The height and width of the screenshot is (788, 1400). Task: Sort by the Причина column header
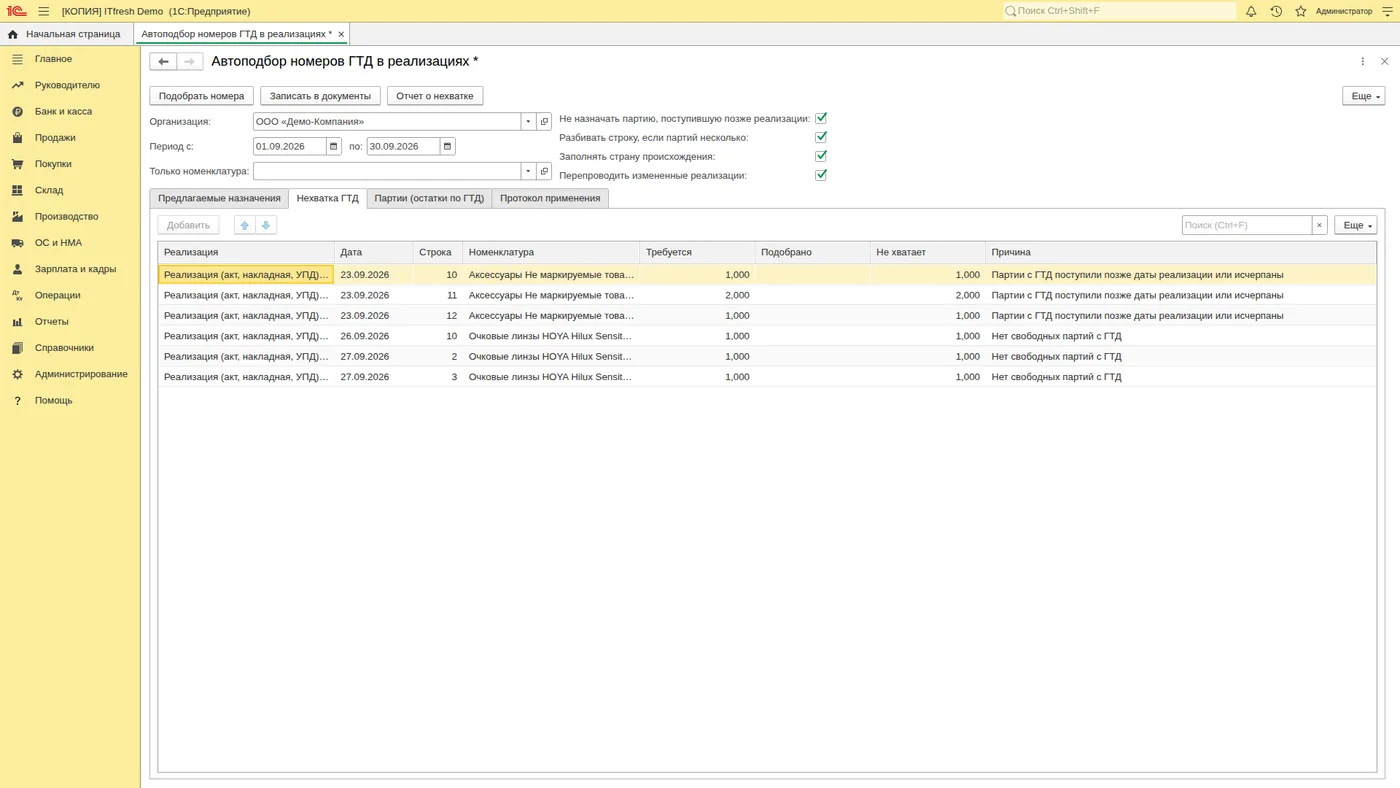pos(1180,252)
